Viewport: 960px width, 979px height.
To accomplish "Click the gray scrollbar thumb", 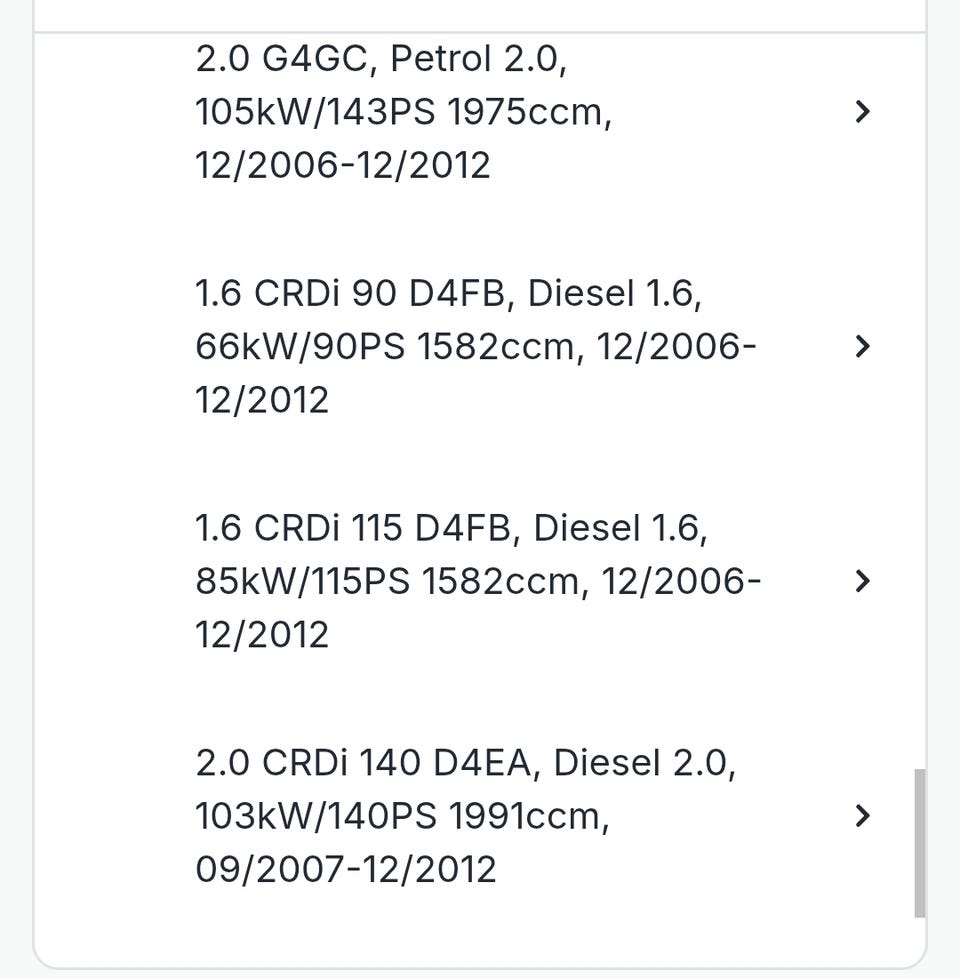I will [920, 842].
